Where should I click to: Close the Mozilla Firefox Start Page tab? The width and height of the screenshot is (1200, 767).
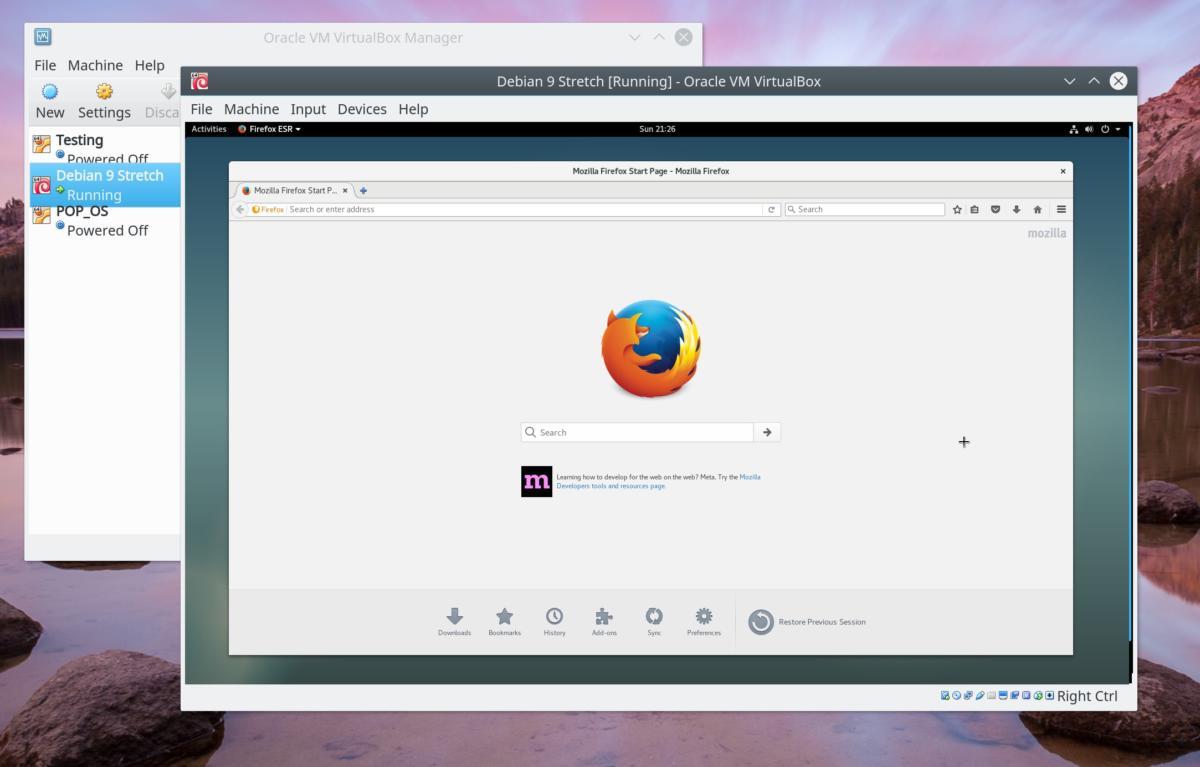345,190
